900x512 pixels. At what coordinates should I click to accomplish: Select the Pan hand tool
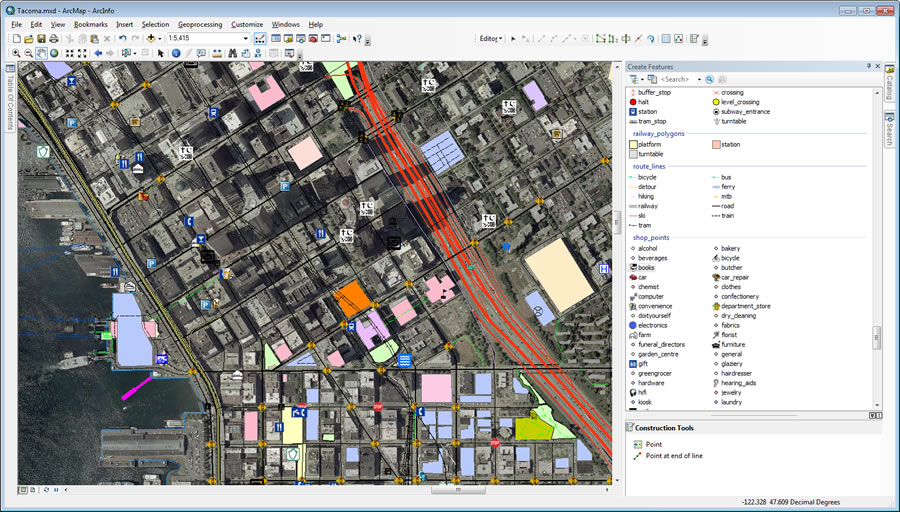click(42, 53)
